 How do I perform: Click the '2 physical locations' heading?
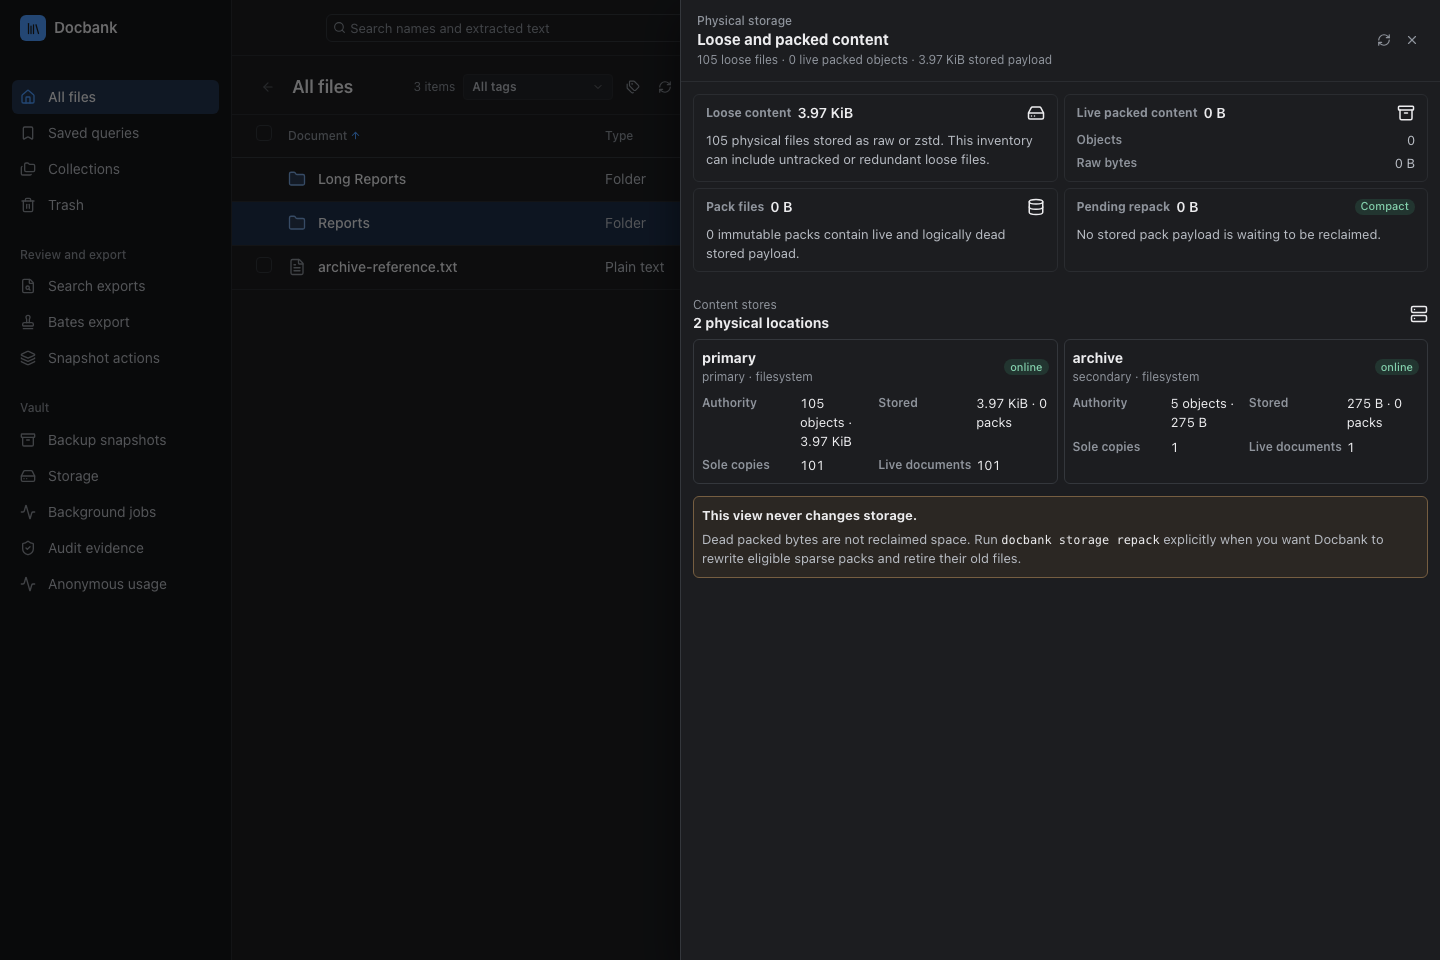click(x=761, y=323)
